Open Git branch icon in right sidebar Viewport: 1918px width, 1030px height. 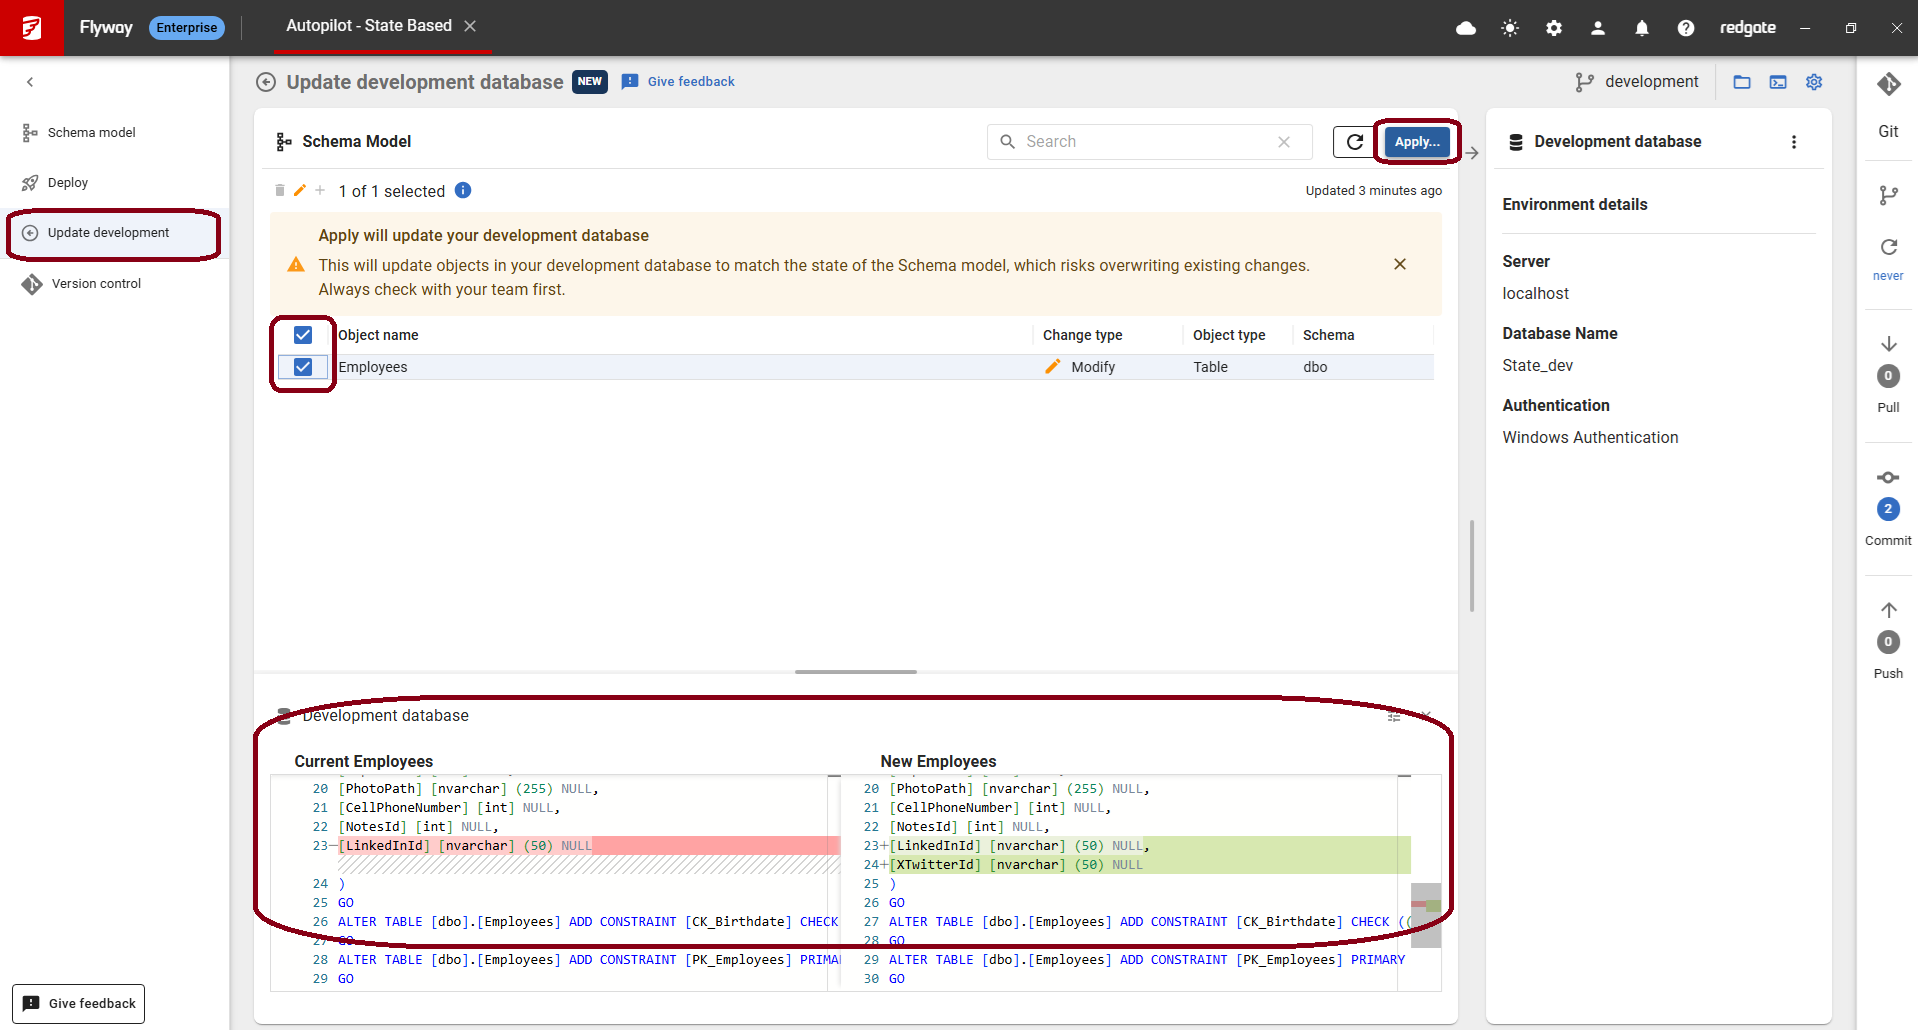tap(1888, 196)
